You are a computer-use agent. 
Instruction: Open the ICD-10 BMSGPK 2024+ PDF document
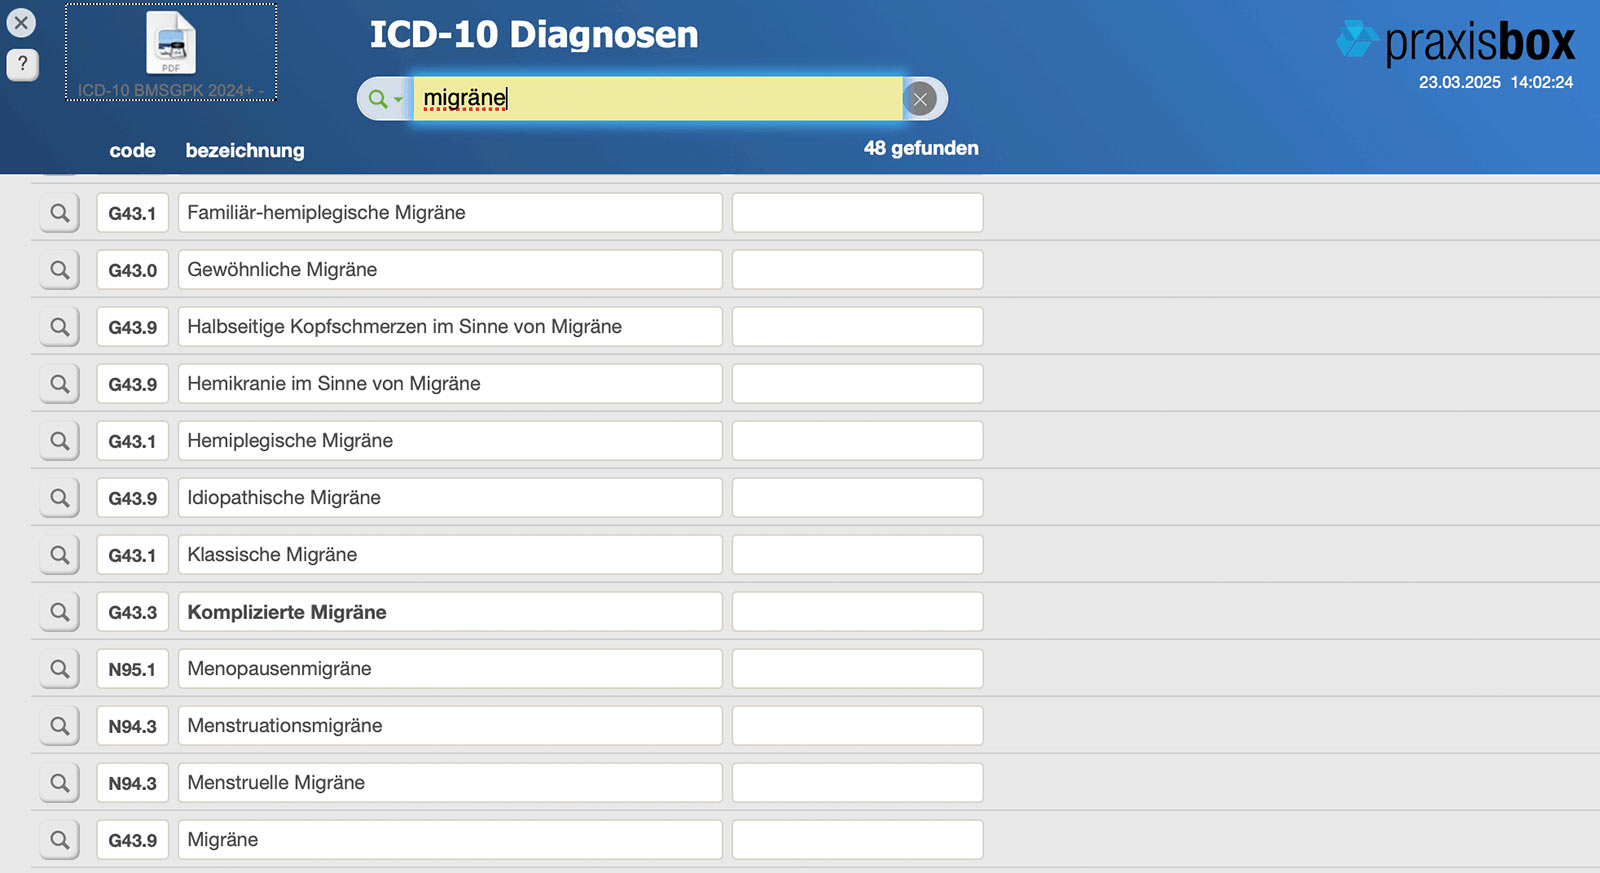pos(171,52)
